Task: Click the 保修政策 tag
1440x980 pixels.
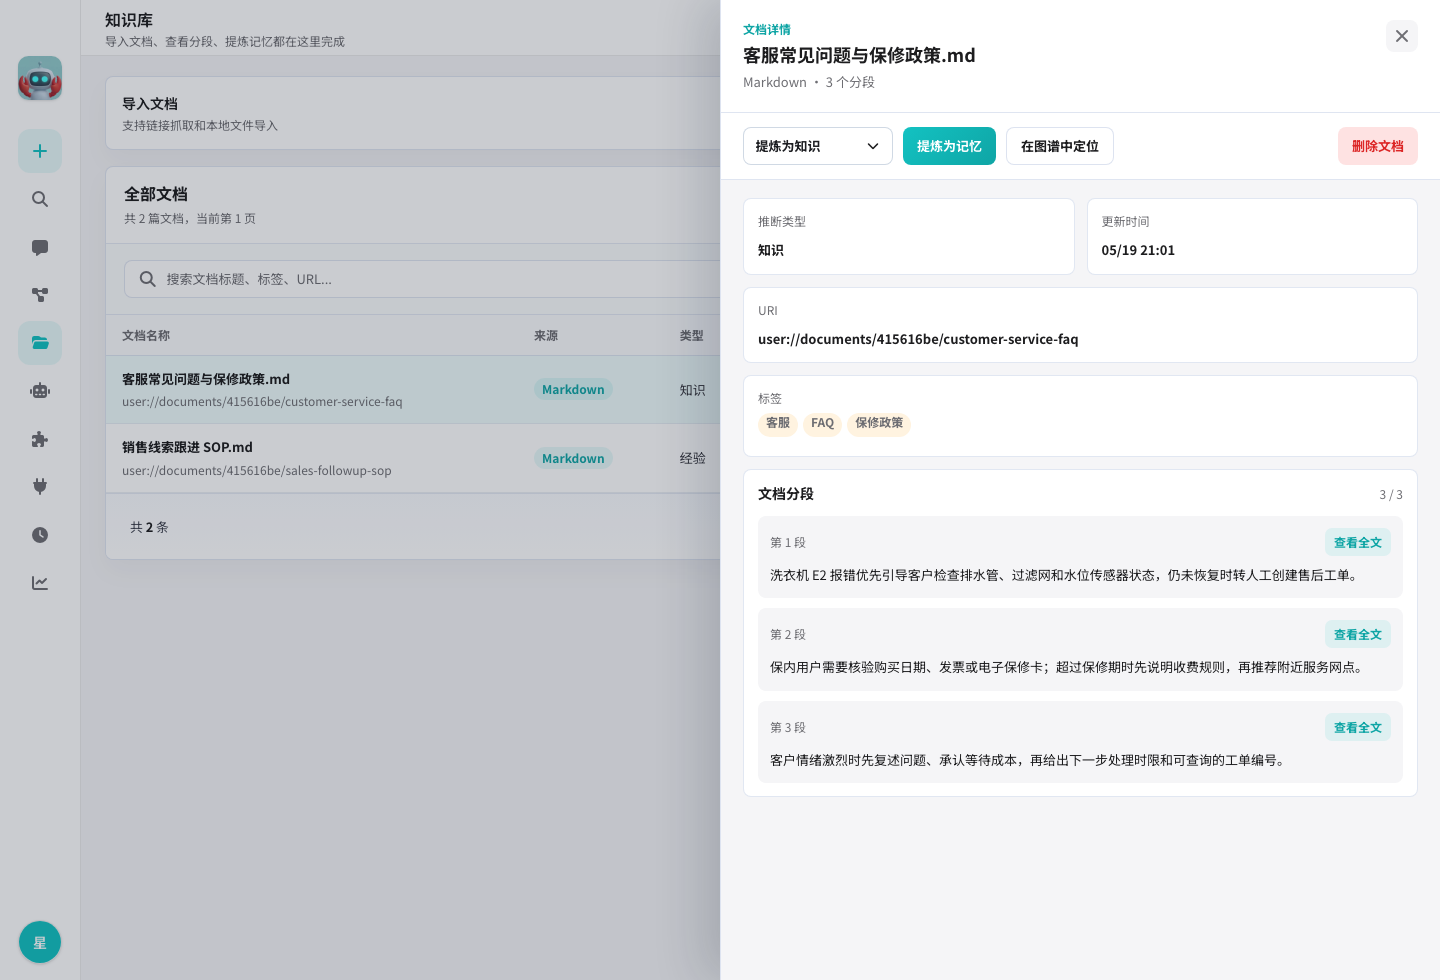Action: pos(879,423)
